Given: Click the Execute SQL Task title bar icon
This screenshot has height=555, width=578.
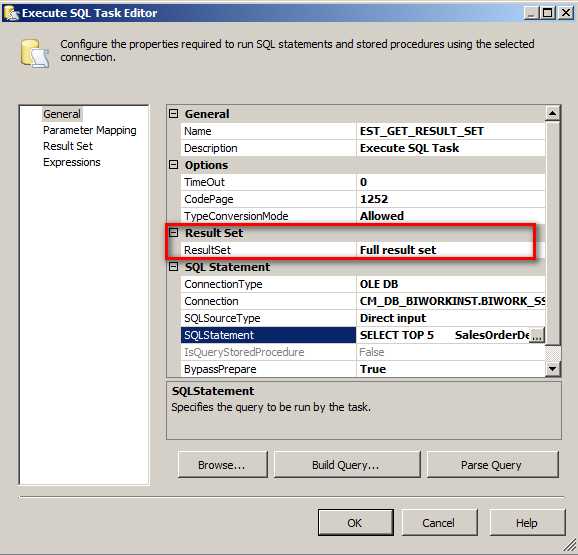Looking at the screenshot, I should [x=11, y=13].
